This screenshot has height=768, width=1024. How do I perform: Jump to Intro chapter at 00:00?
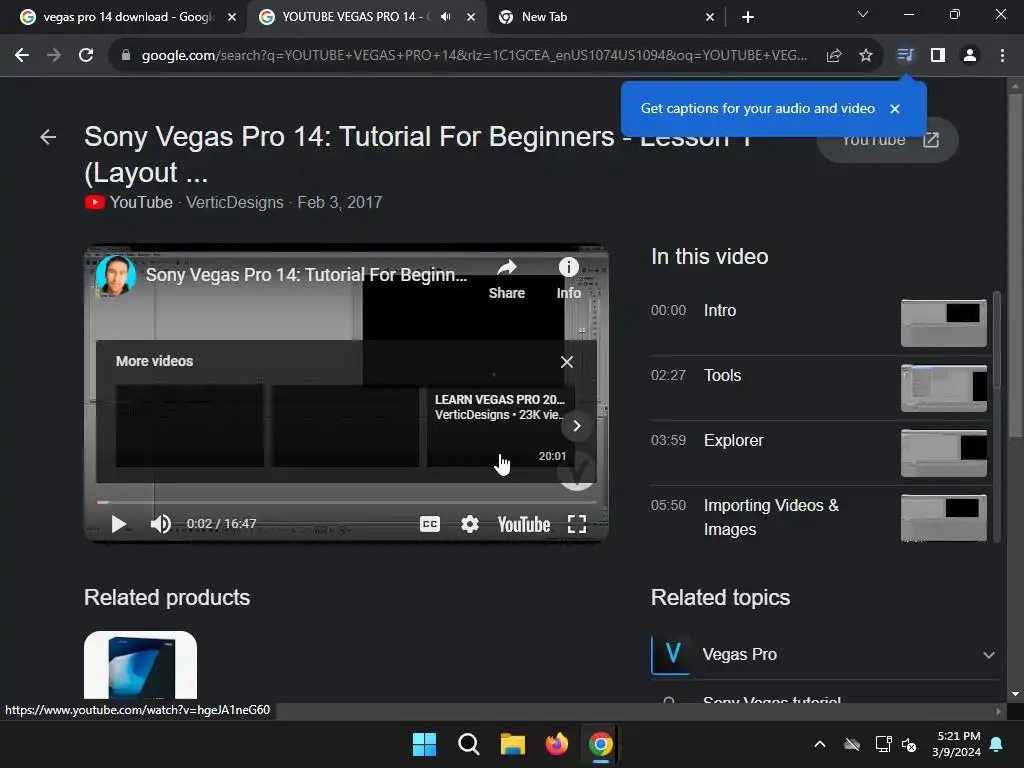(821, 323)
